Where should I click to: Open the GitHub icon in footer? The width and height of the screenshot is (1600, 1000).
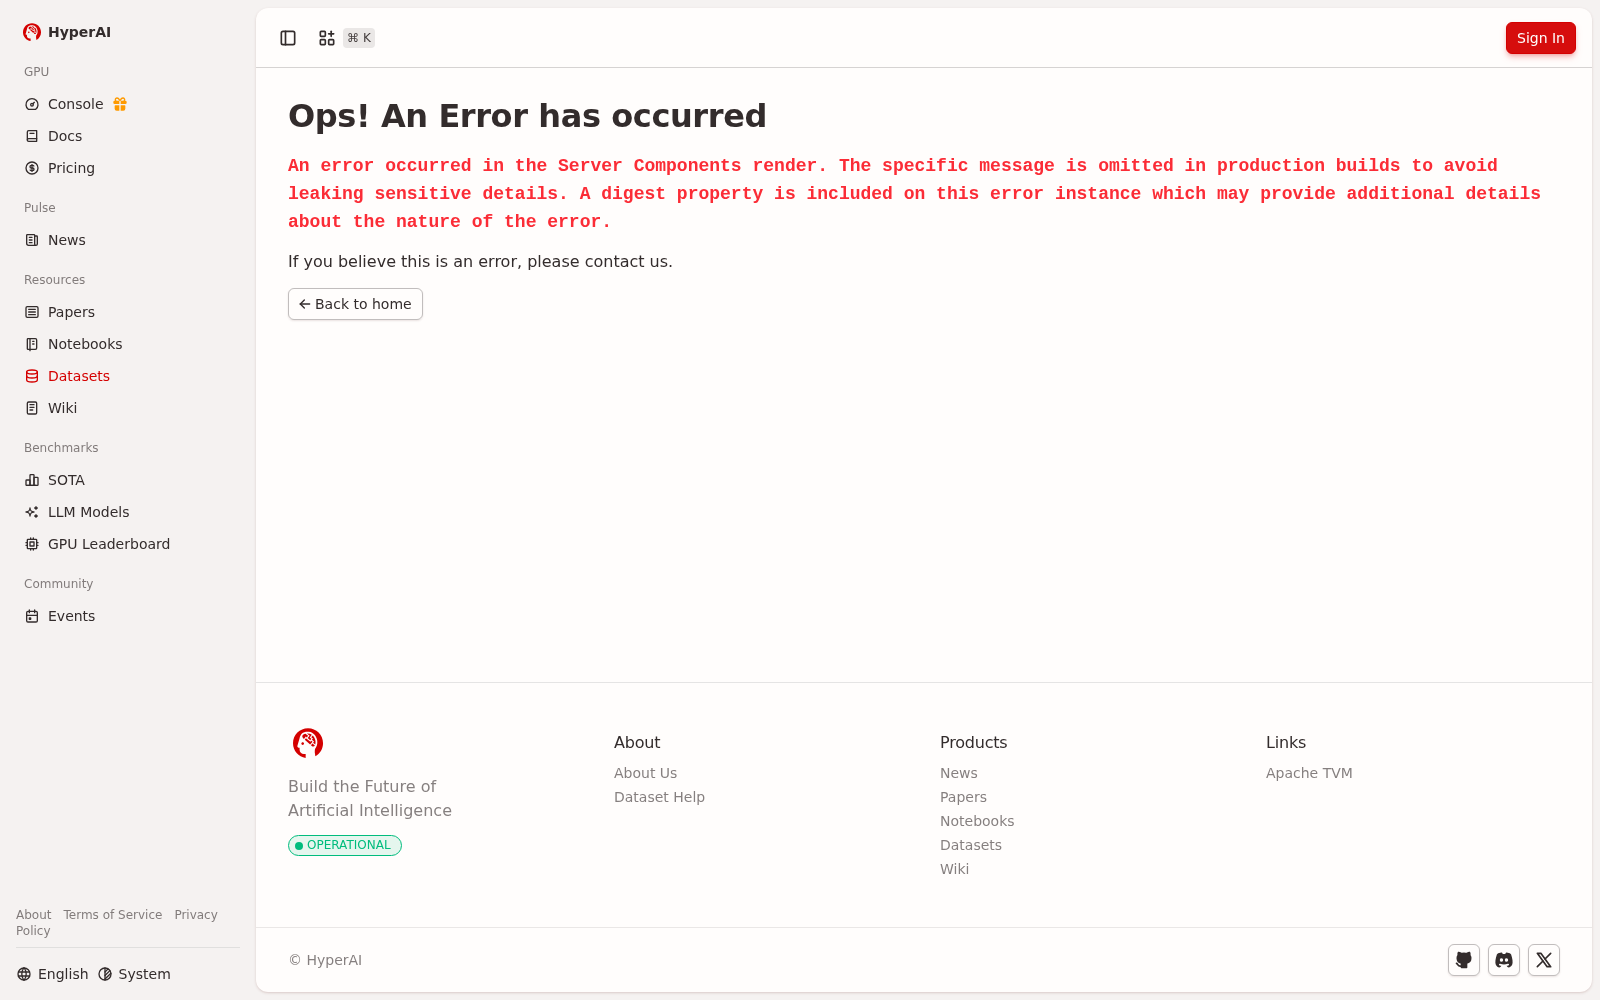point(1464,960)
